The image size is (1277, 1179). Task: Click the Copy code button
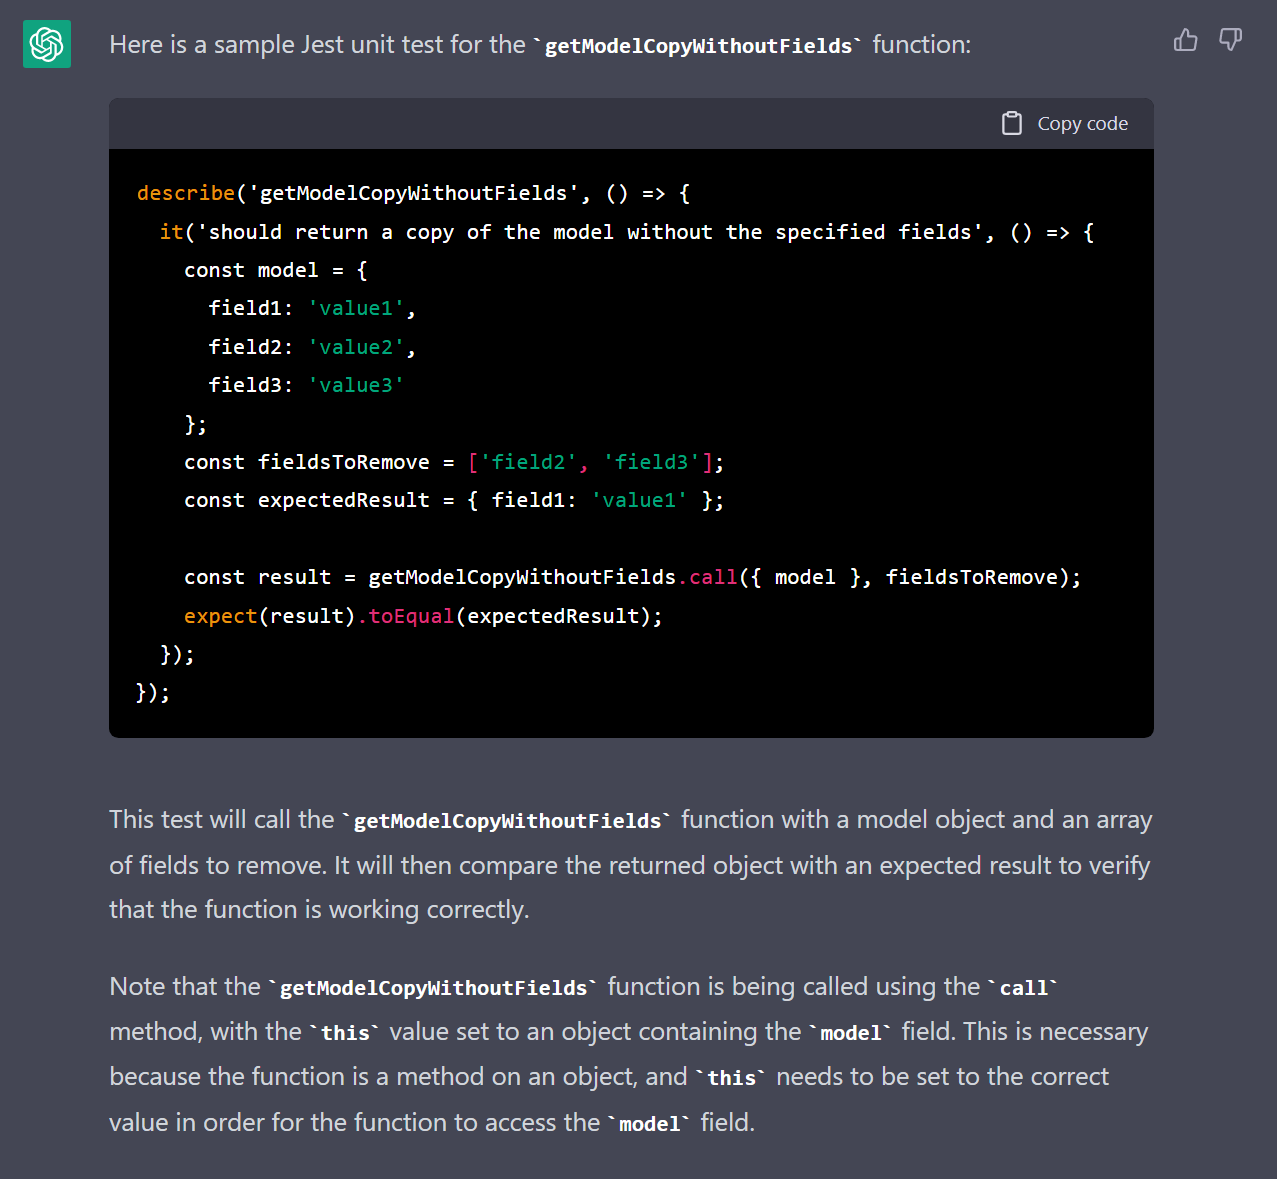(1082, 123)
